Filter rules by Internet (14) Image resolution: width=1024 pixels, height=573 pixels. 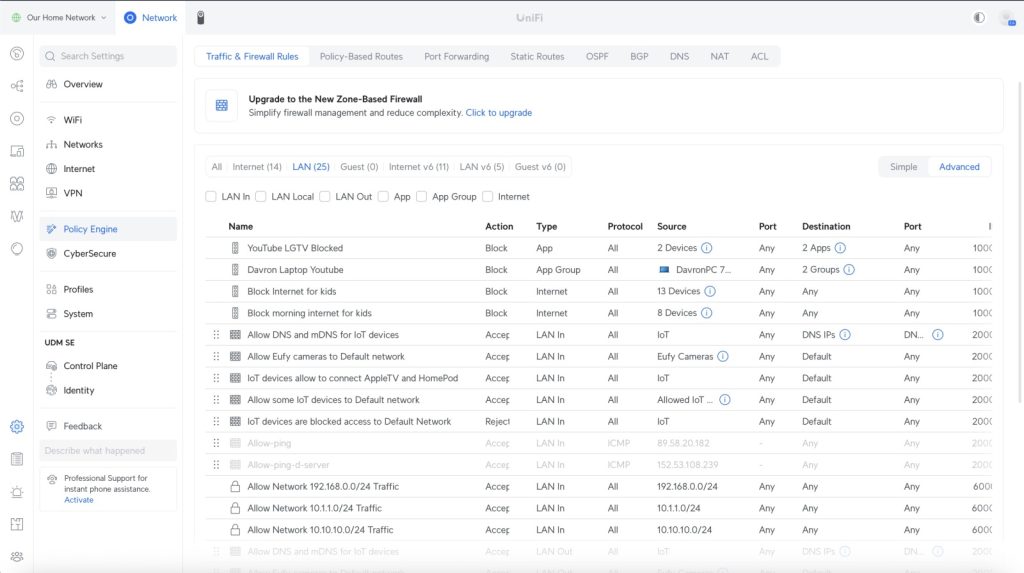click(x=257, y=167)
